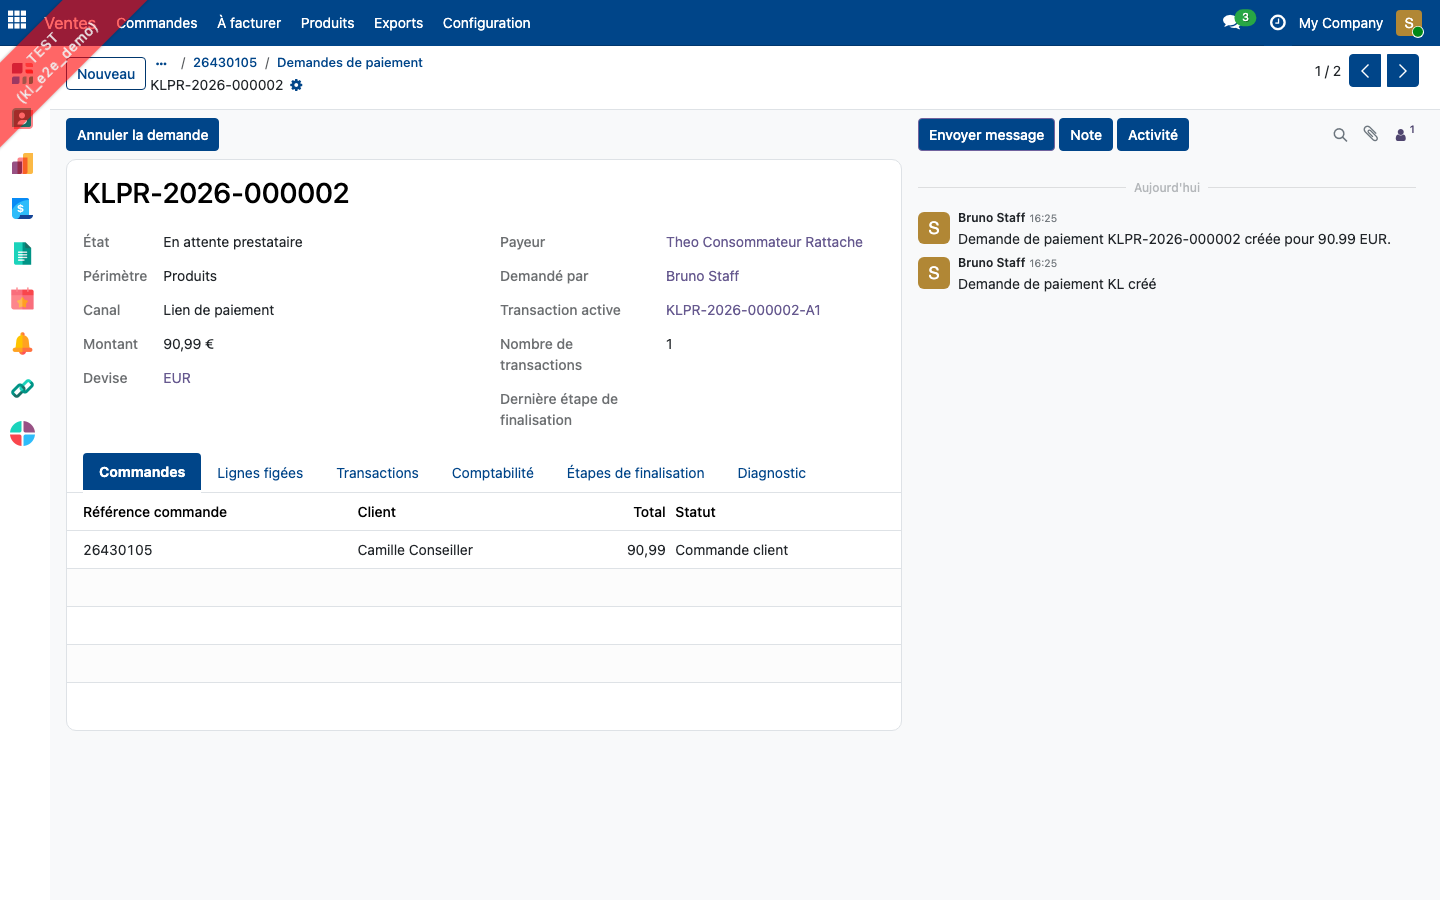The image size is (1440, 900).
Task: Open the Commandes top menu
Action: click(157, 23)
